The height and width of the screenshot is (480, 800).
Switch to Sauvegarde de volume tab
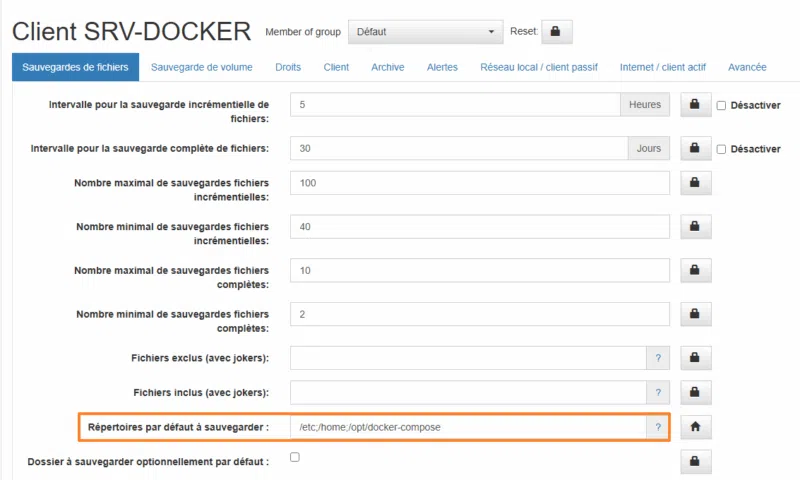[201, 67]
